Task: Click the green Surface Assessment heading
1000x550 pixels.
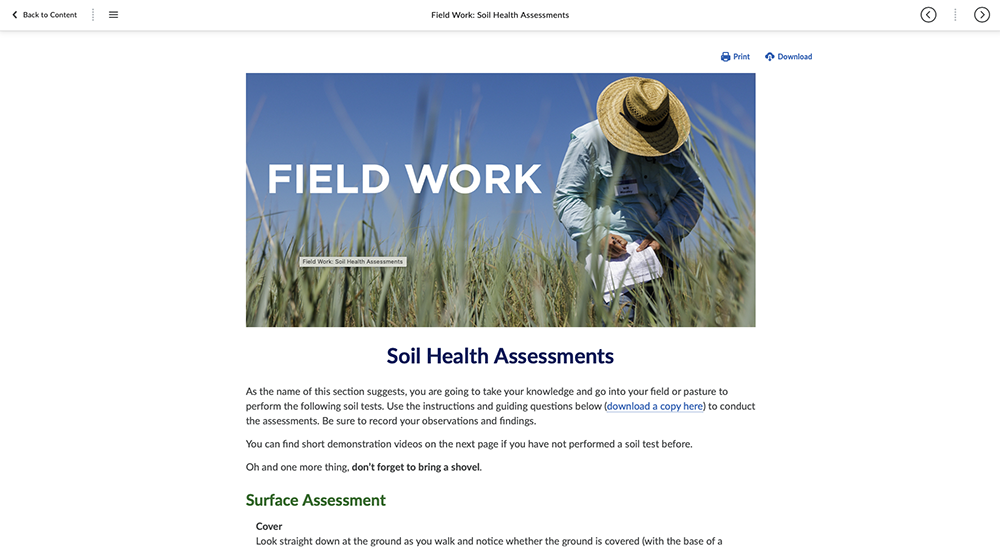Action: (315, 500)
